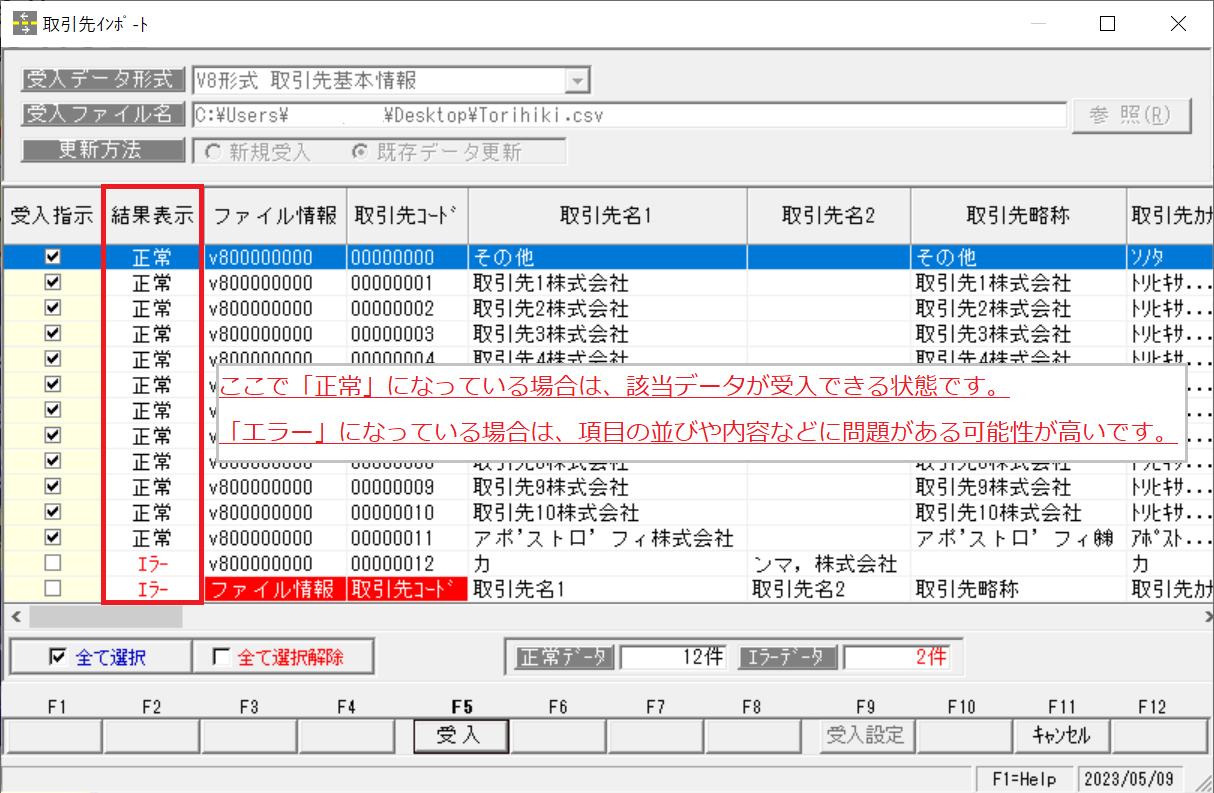Click the 正常 result for row 00000000
Viewport: 1214px width, 793px height.
(x=153, y=257)
